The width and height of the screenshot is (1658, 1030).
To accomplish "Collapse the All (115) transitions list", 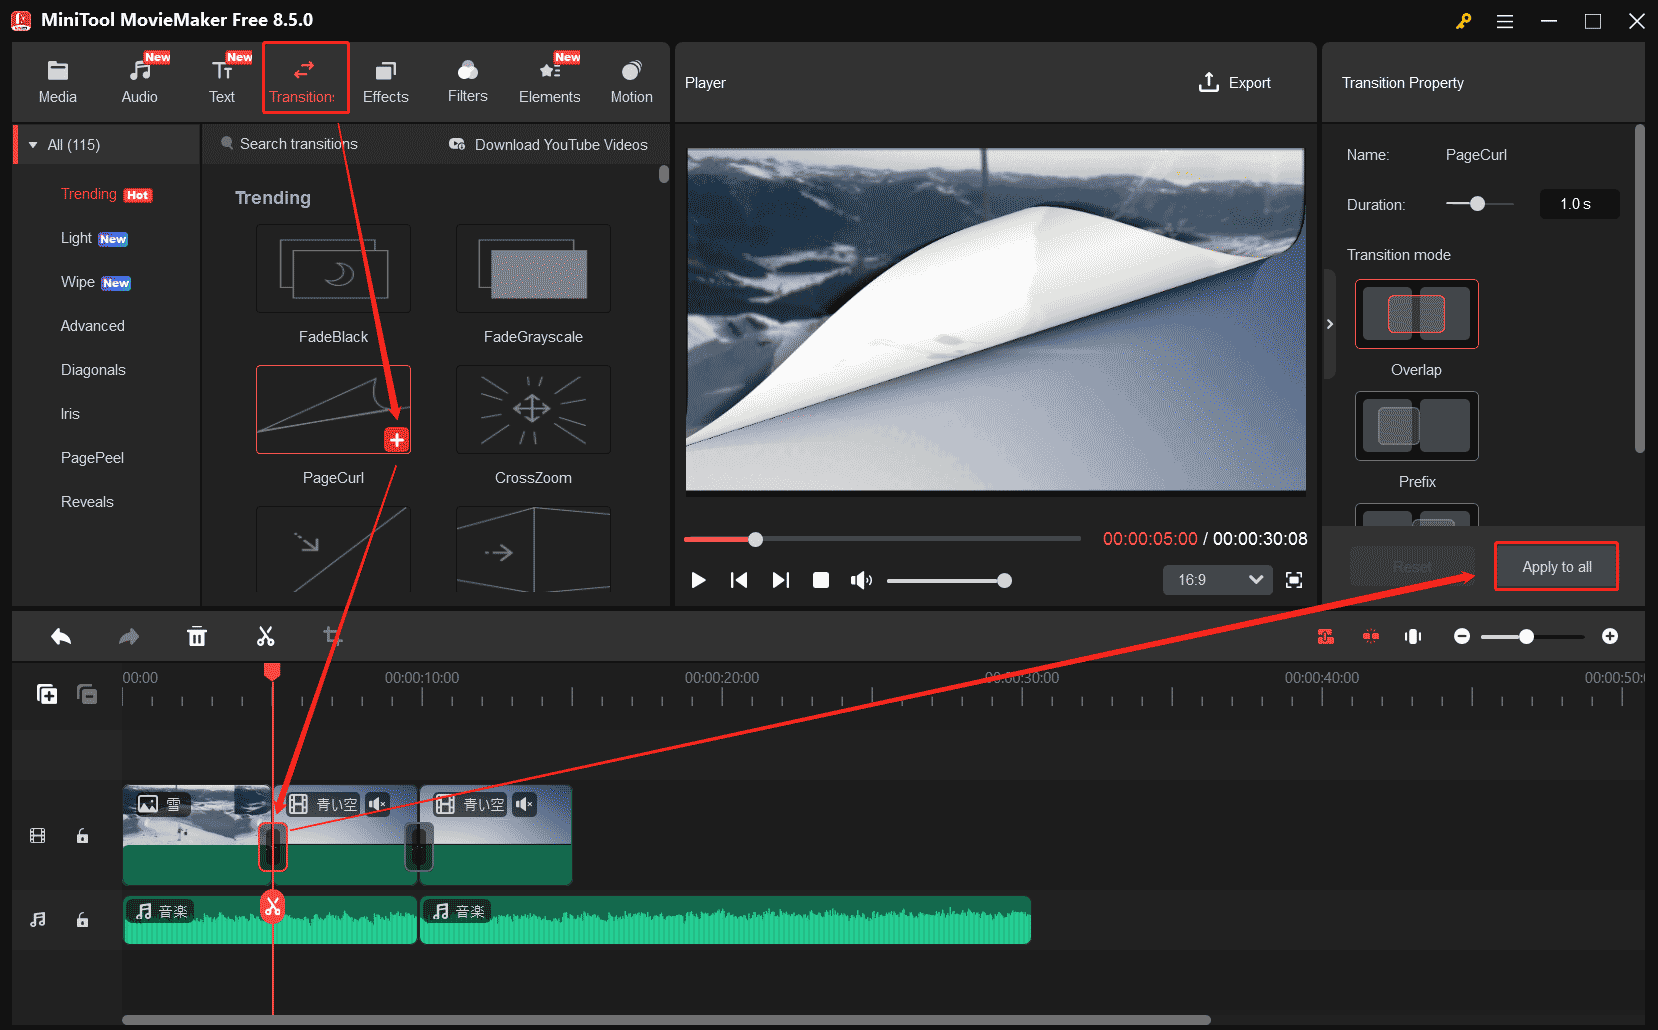I will 33,144.
